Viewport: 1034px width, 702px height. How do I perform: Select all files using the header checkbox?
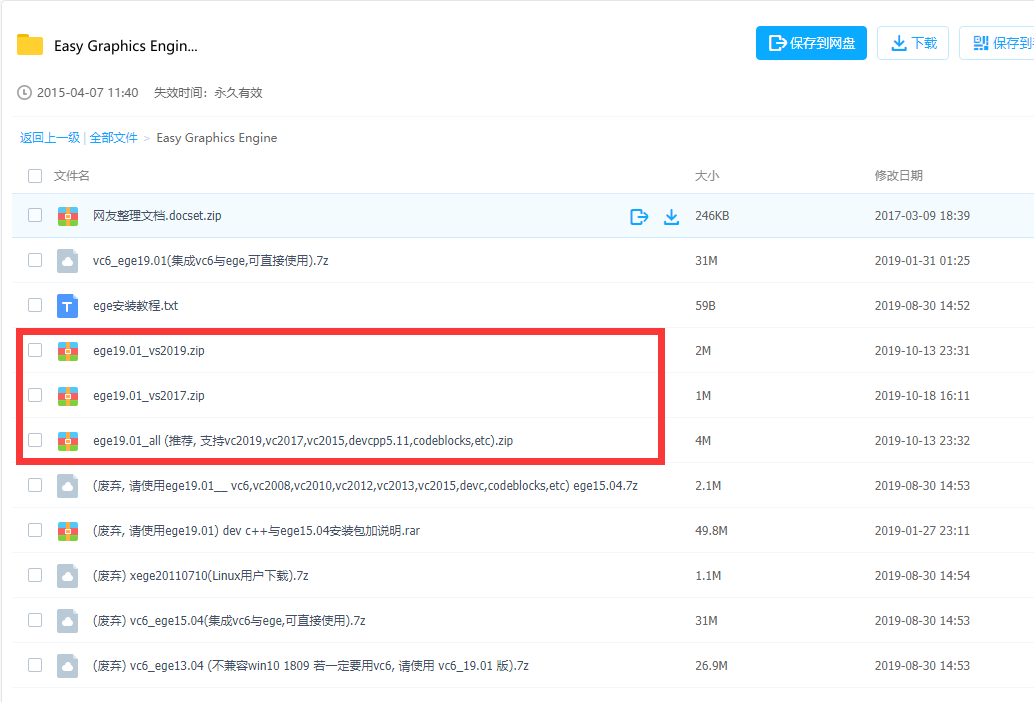tap(34, 175)
